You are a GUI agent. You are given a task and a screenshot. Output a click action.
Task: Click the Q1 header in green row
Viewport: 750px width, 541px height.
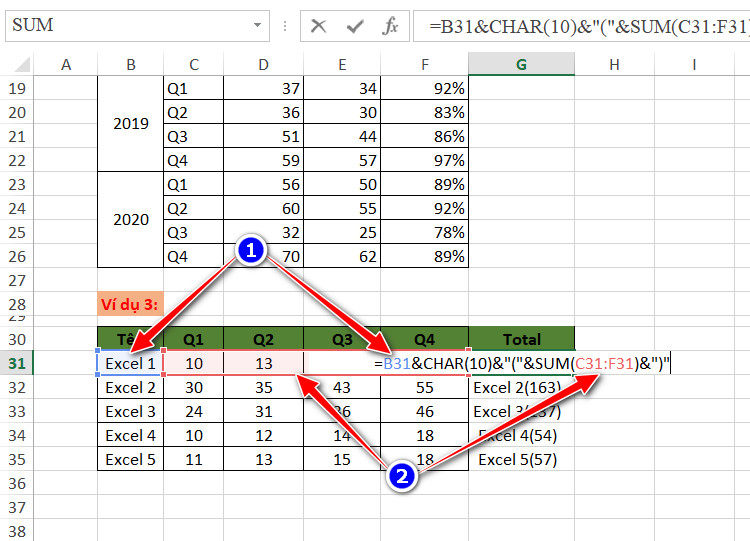194,339
